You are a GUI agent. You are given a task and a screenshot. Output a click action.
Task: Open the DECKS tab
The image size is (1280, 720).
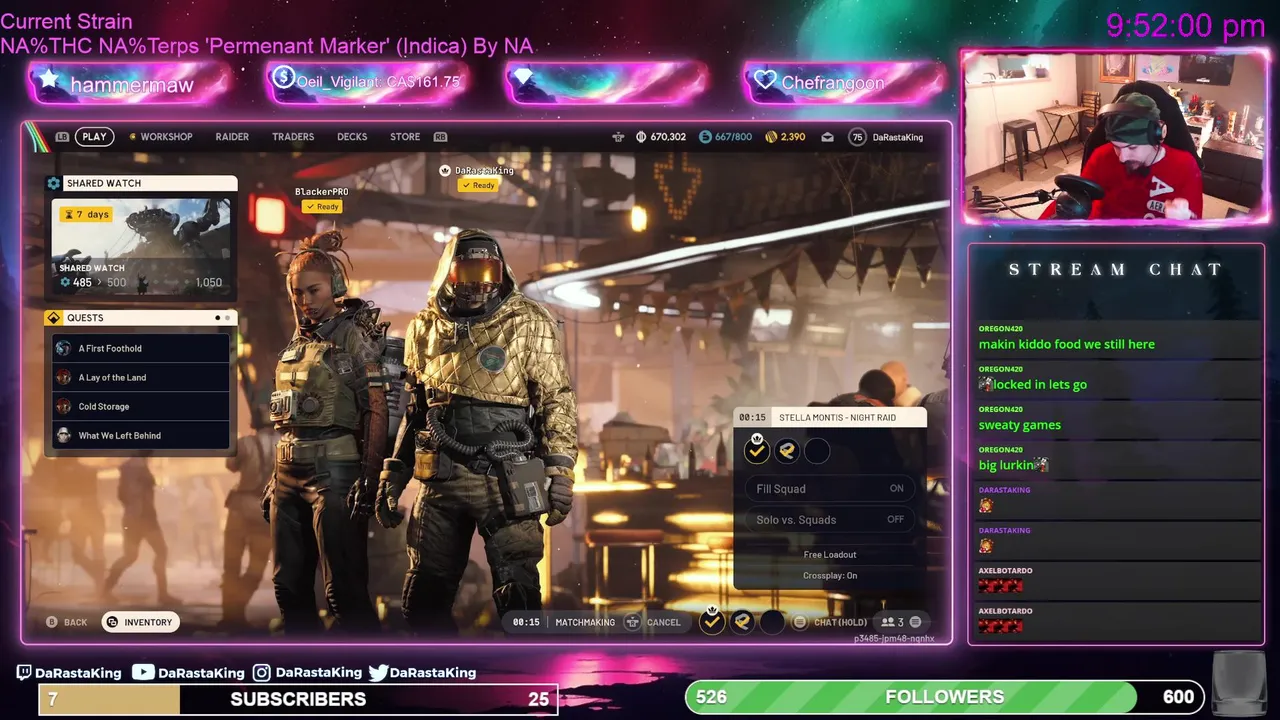tap(352, 137)
